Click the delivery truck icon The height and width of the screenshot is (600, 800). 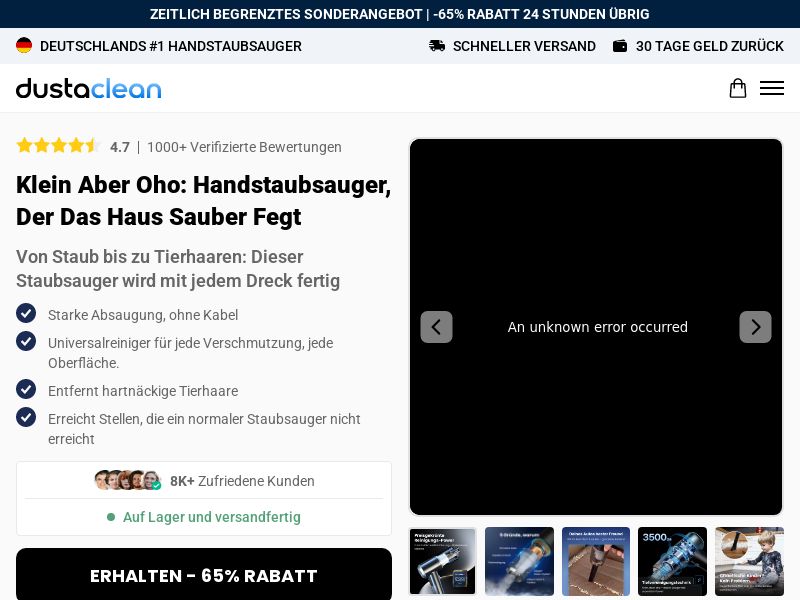click(437, 46)
